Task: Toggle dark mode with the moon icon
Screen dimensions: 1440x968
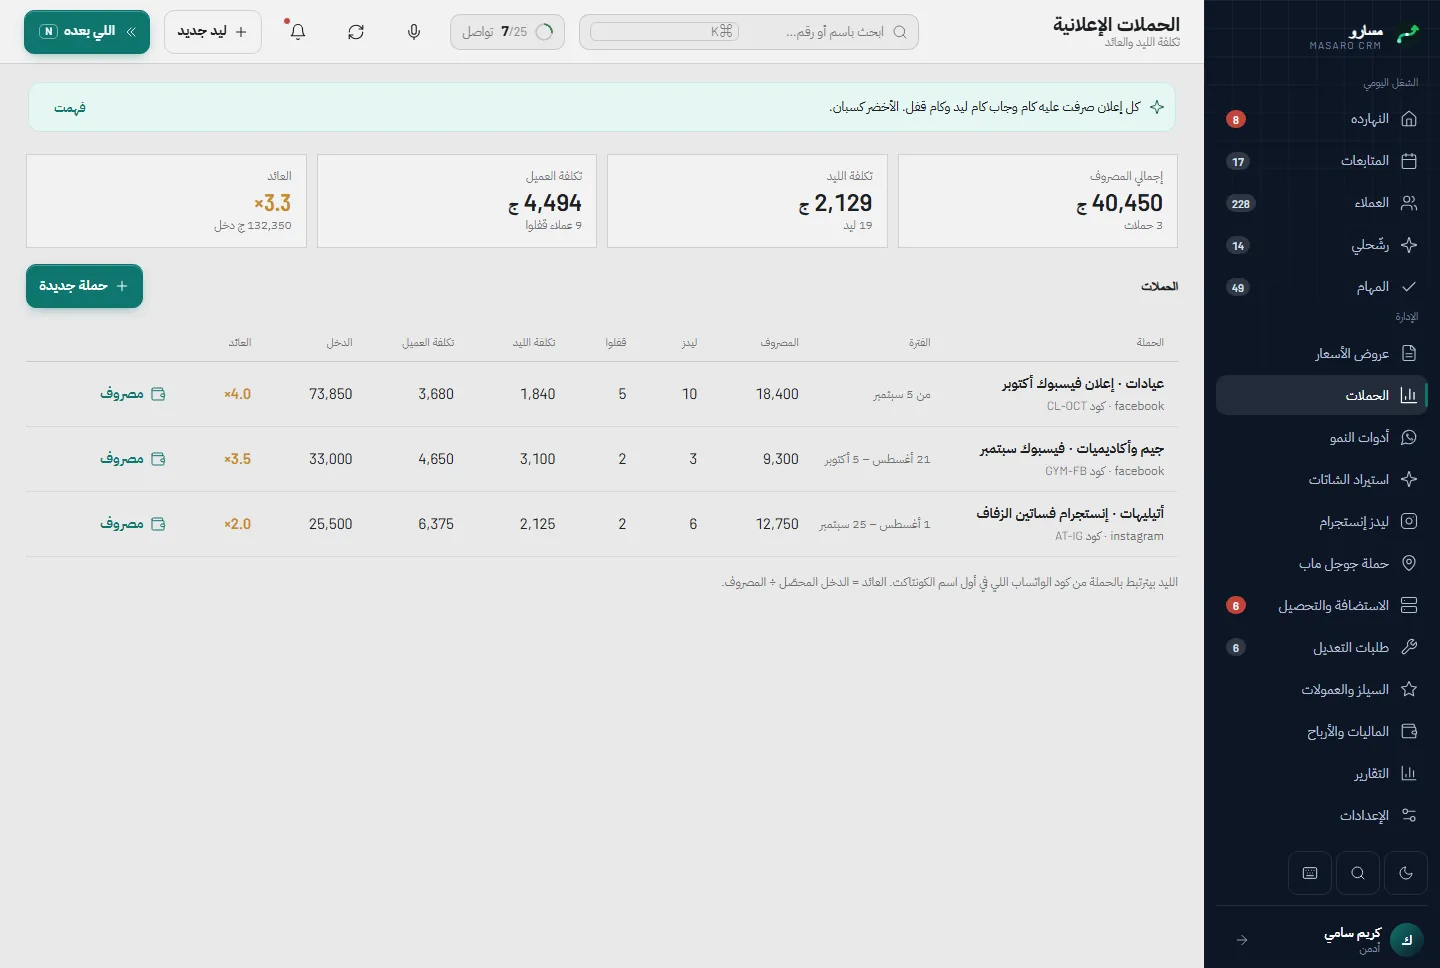Action: coord(1406,873)
